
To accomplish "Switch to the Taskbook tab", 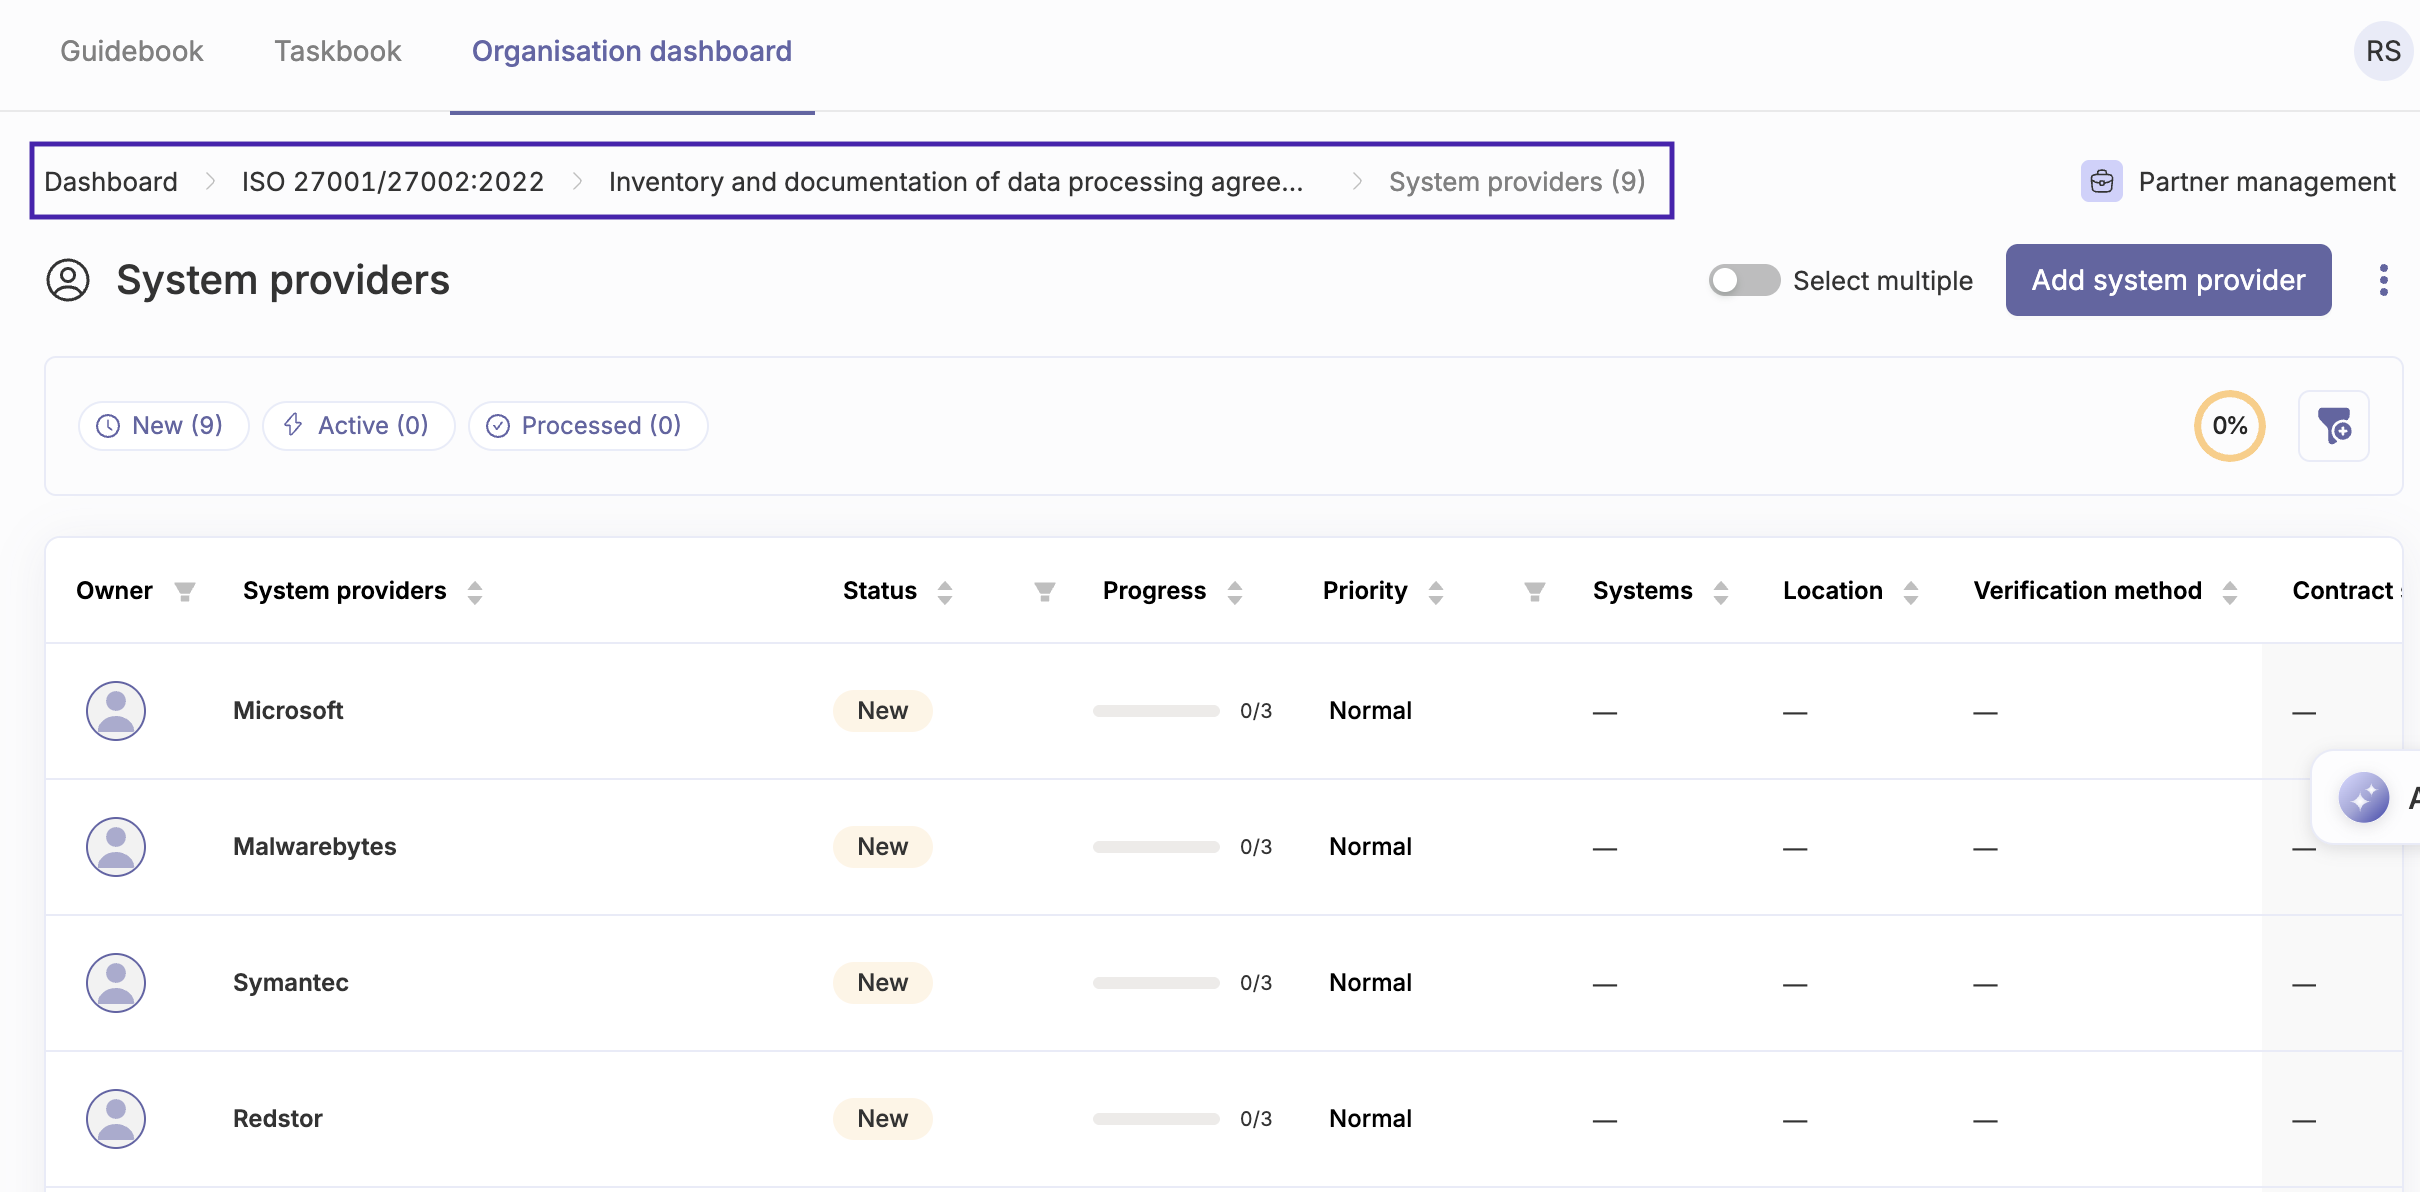I will [x=337, y=51].
